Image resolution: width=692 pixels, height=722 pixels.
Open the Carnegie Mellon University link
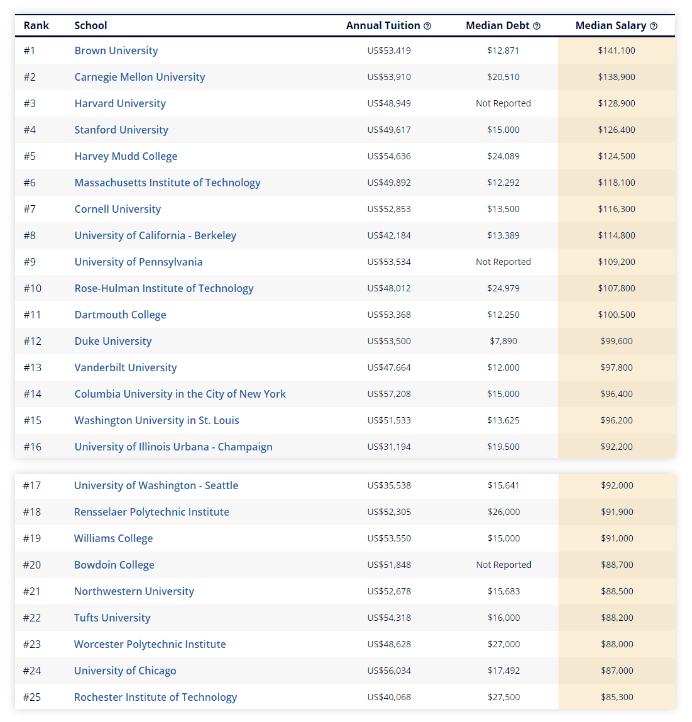[x=140, y=77]
